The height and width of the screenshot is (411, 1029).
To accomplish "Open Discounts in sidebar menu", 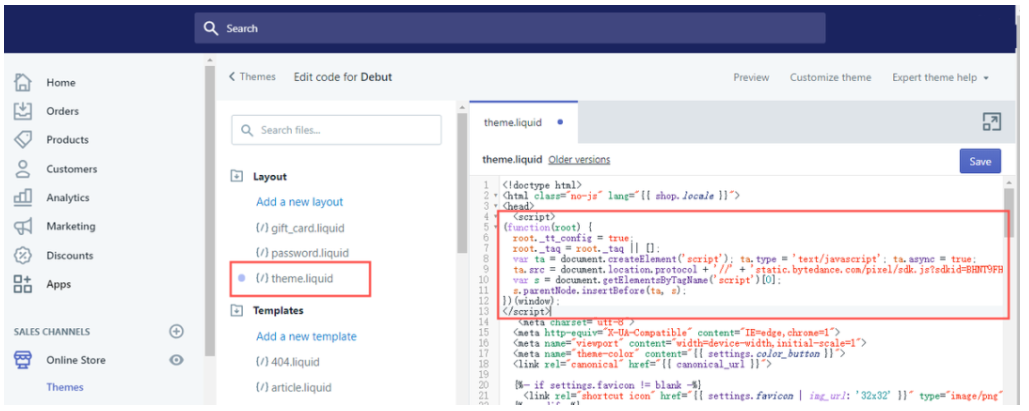I will tap(70, 255).
